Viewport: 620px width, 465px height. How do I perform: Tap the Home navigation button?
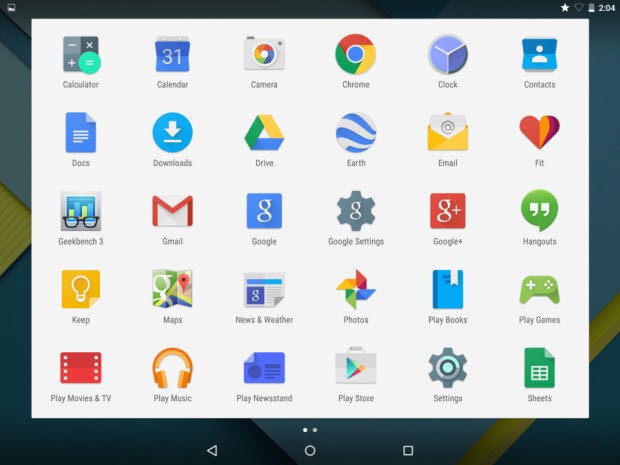pyautogui.click(x=310, y=451)
